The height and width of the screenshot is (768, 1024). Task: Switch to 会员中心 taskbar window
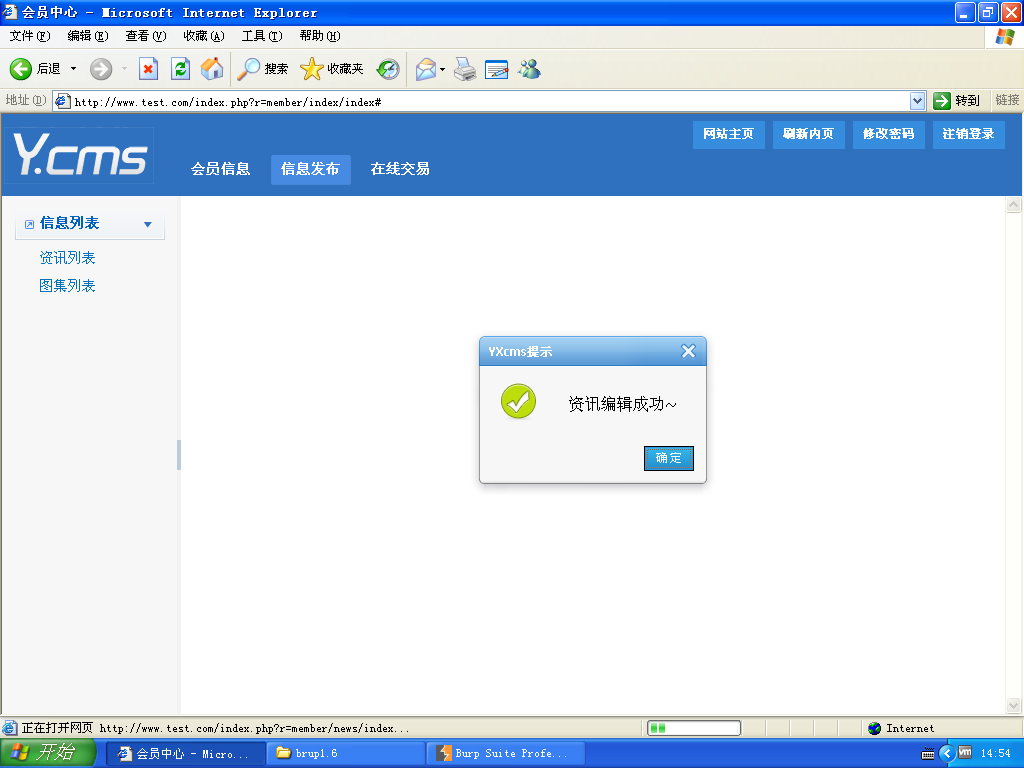185,754
